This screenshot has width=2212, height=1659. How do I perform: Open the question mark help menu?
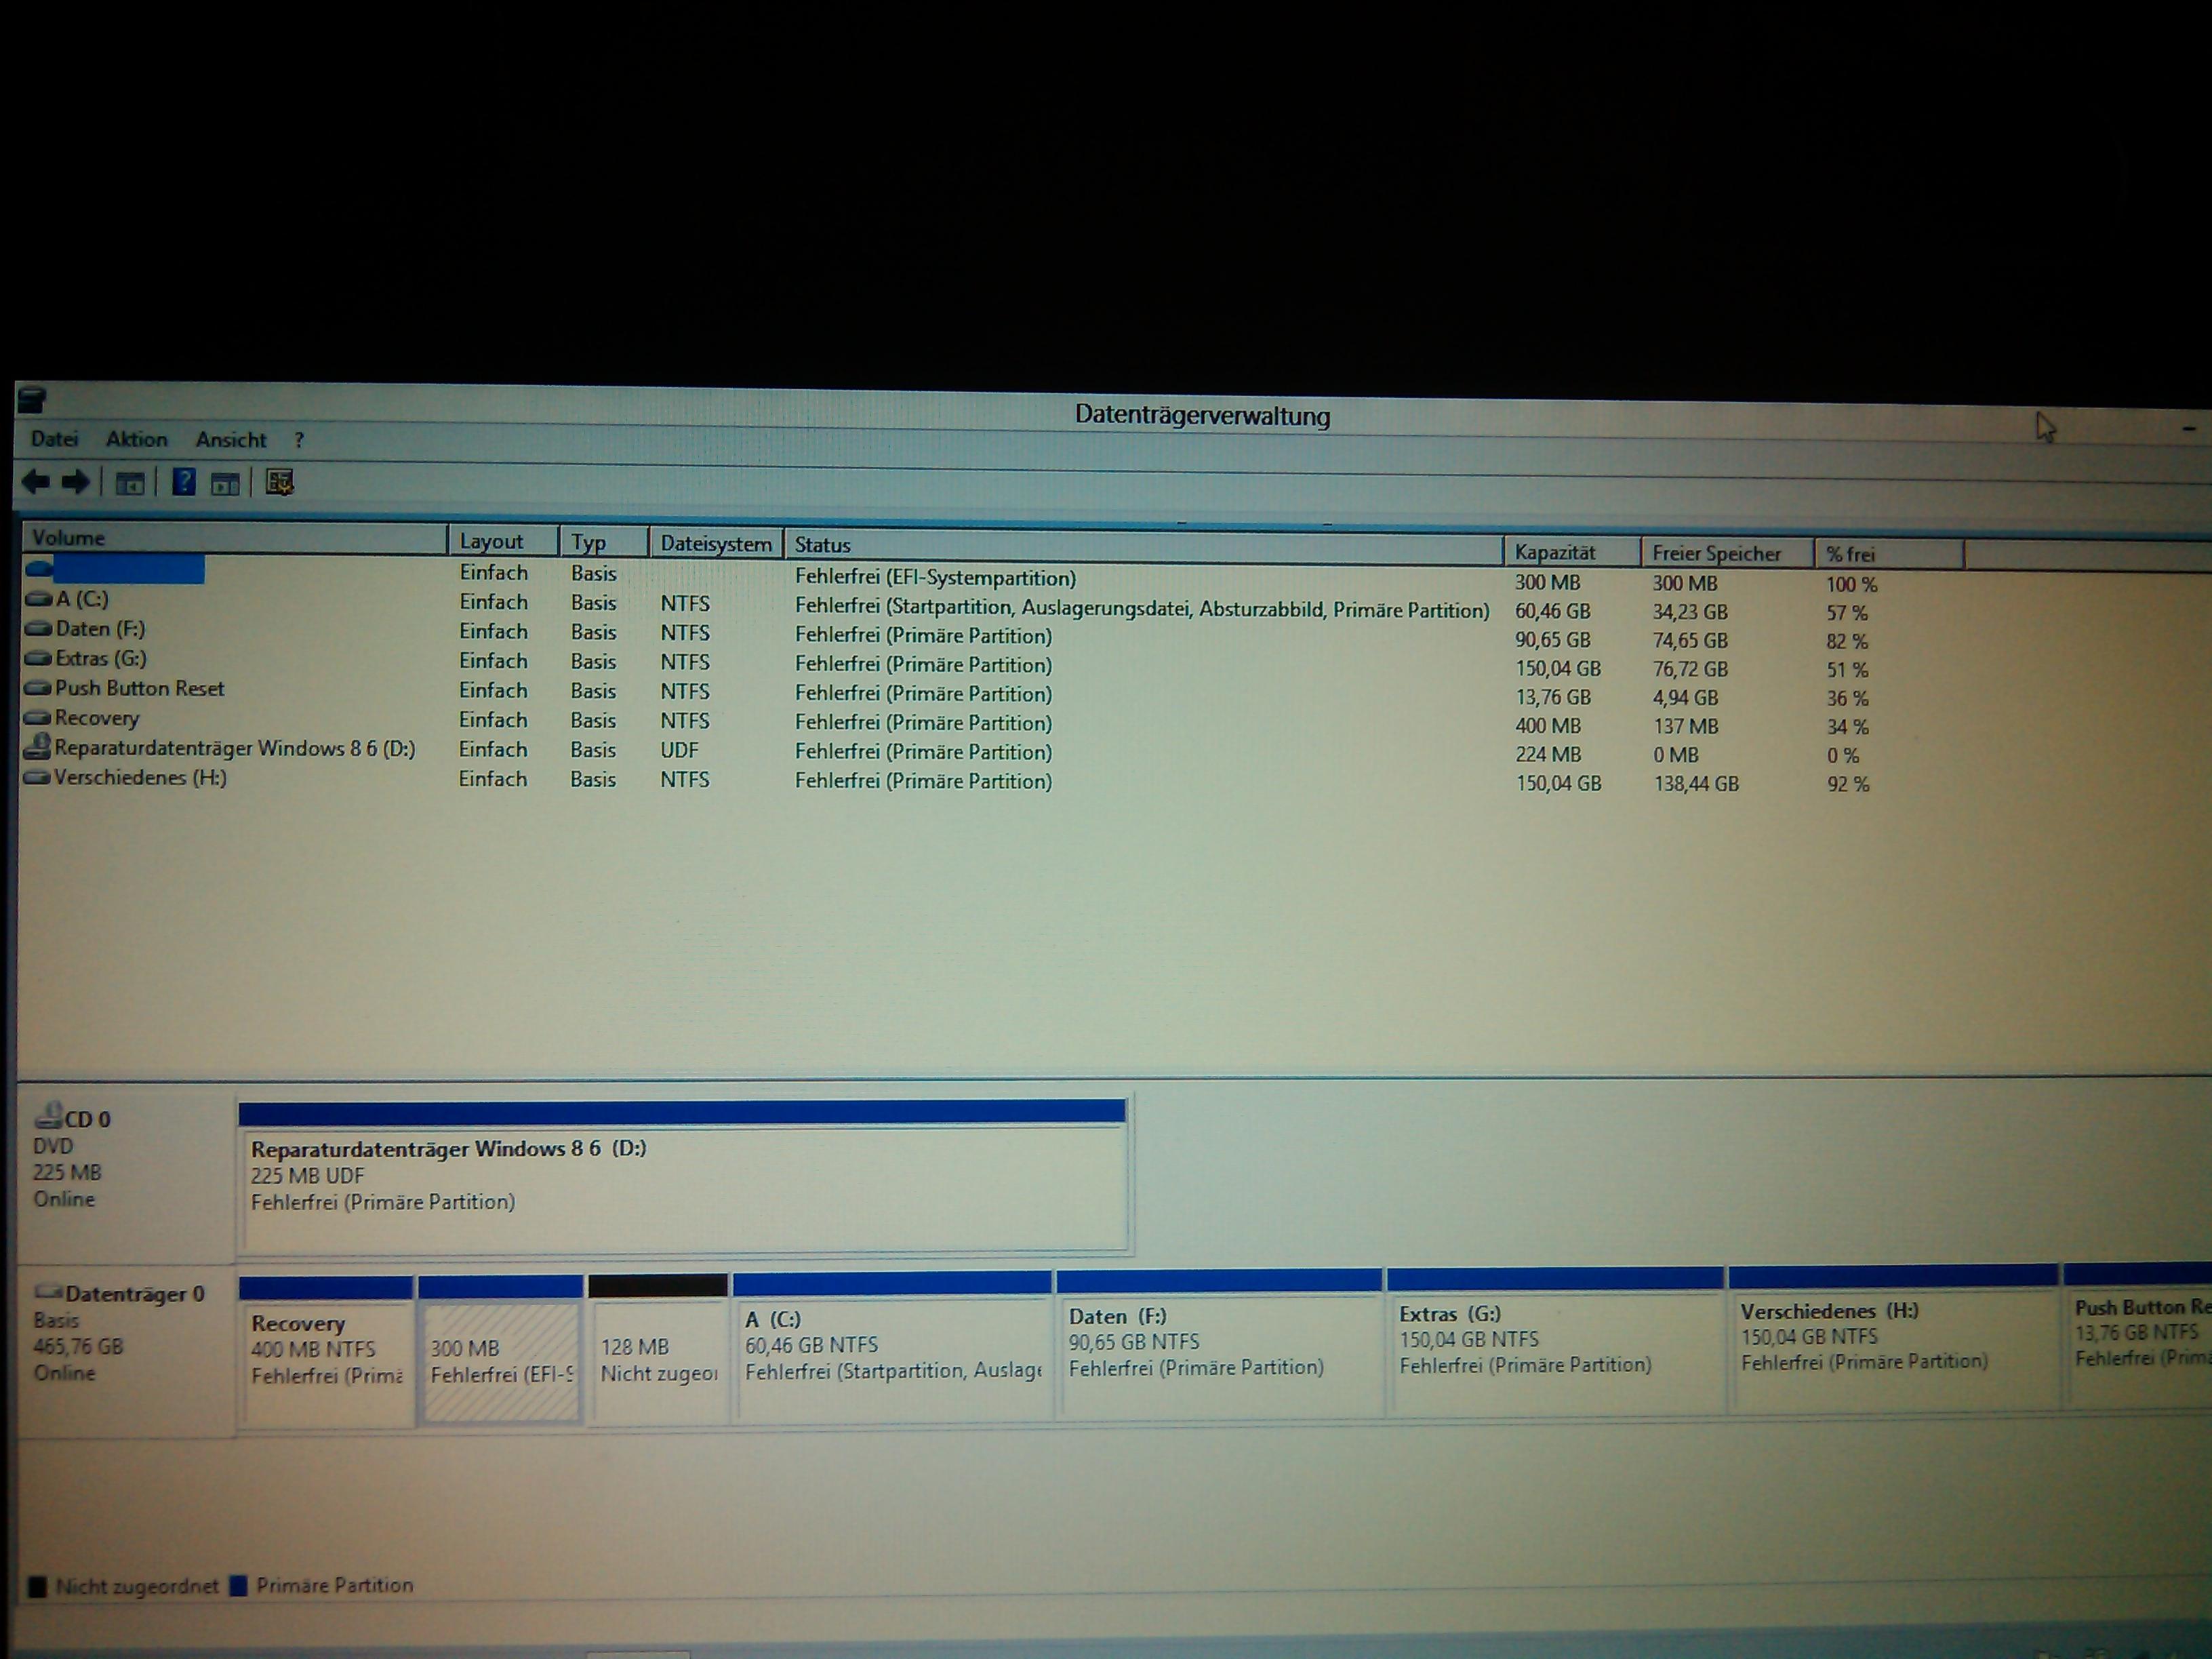299,440
